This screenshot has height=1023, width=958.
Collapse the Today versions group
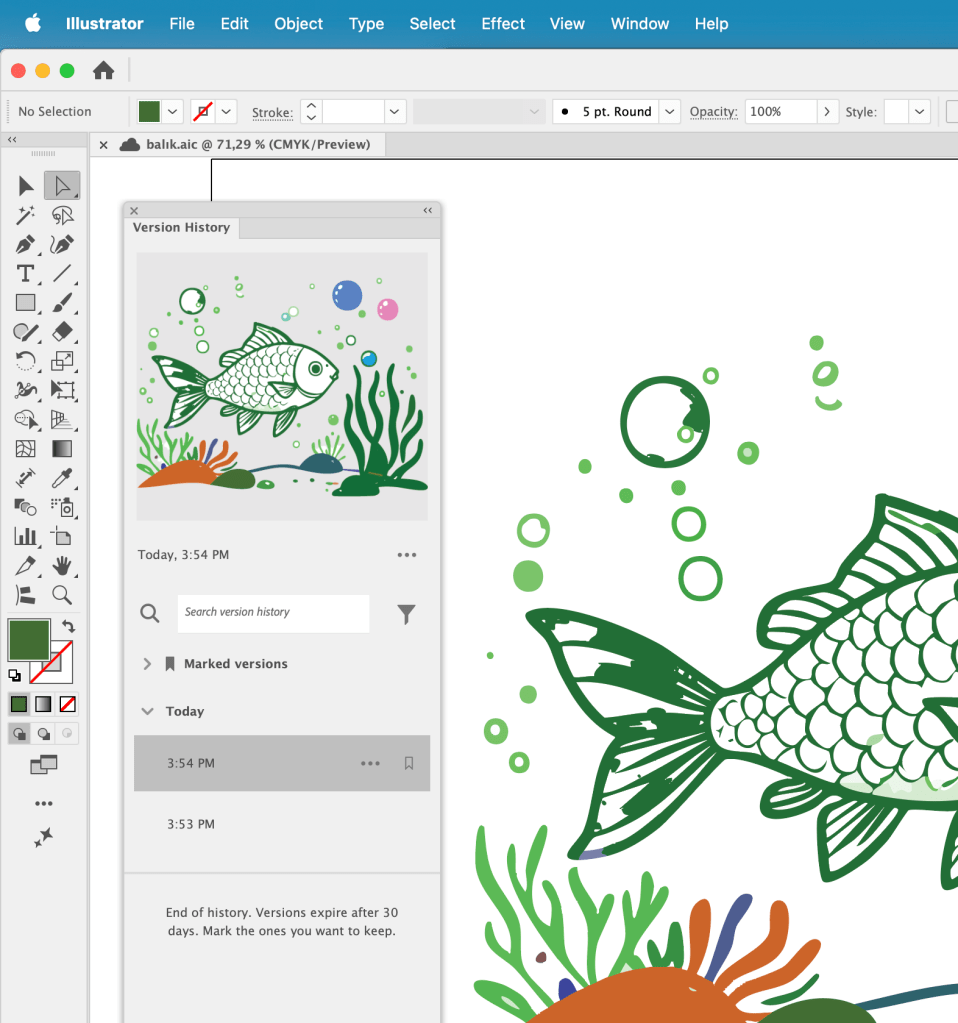coord(148,712)
